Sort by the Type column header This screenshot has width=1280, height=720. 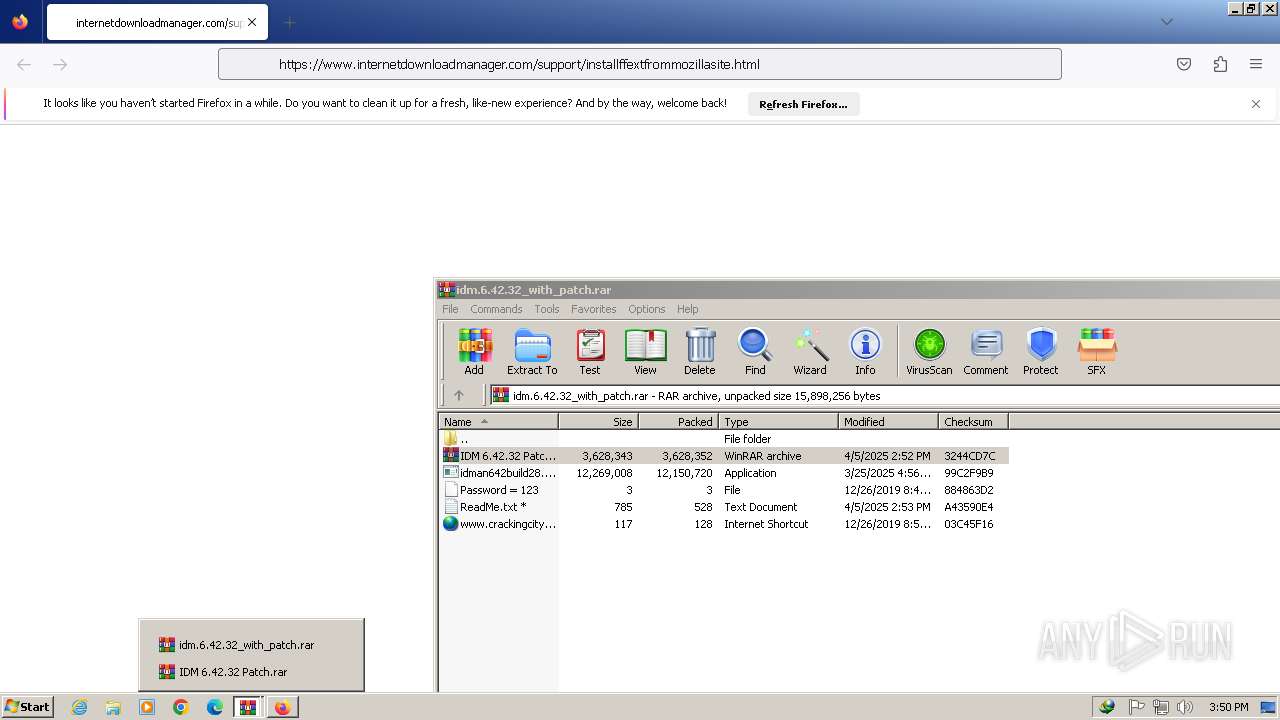pos(778,422)
